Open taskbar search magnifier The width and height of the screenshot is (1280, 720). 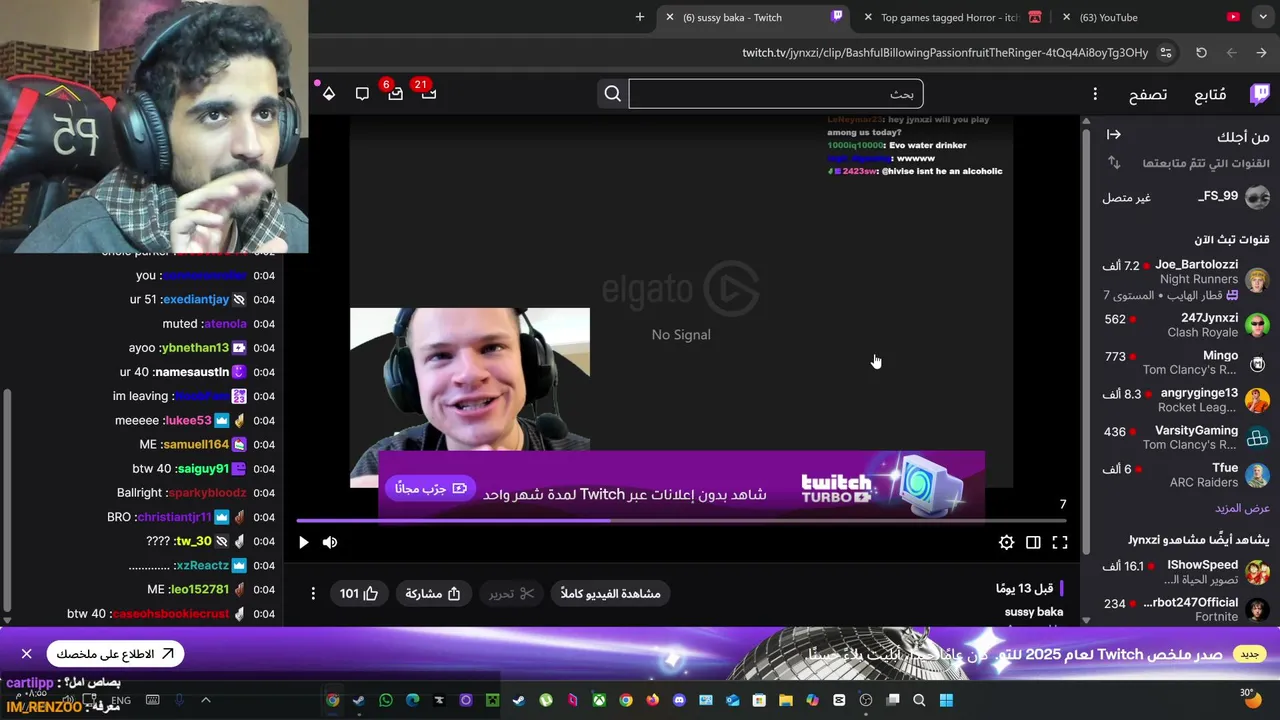(919, 700)
